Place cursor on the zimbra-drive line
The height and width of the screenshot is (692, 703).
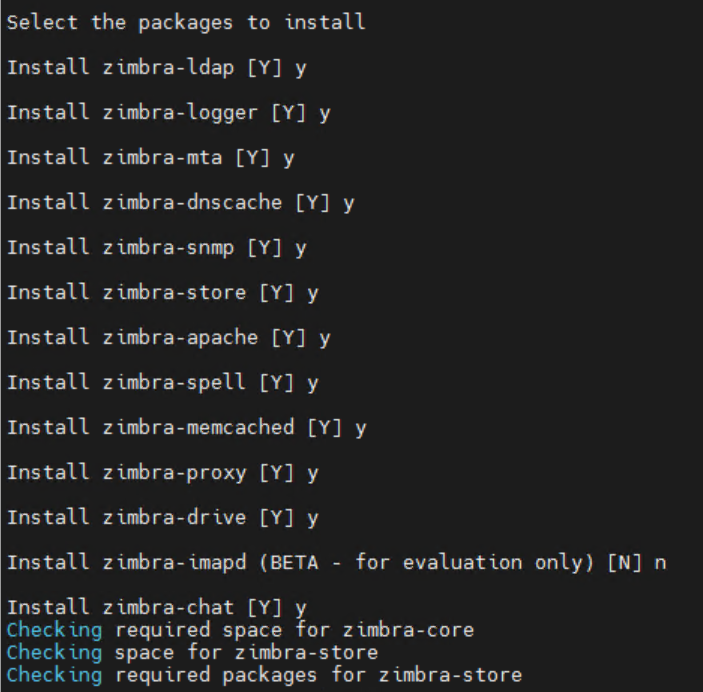(162, 518)
